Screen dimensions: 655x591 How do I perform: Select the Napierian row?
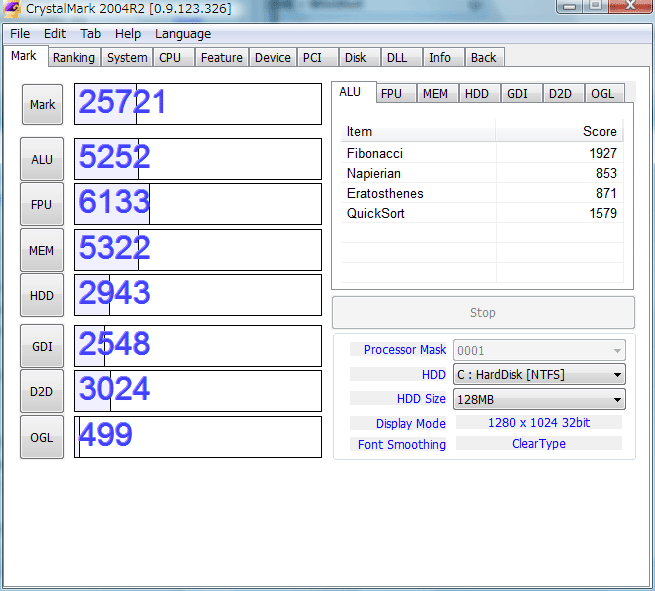(x=482, y=173)
